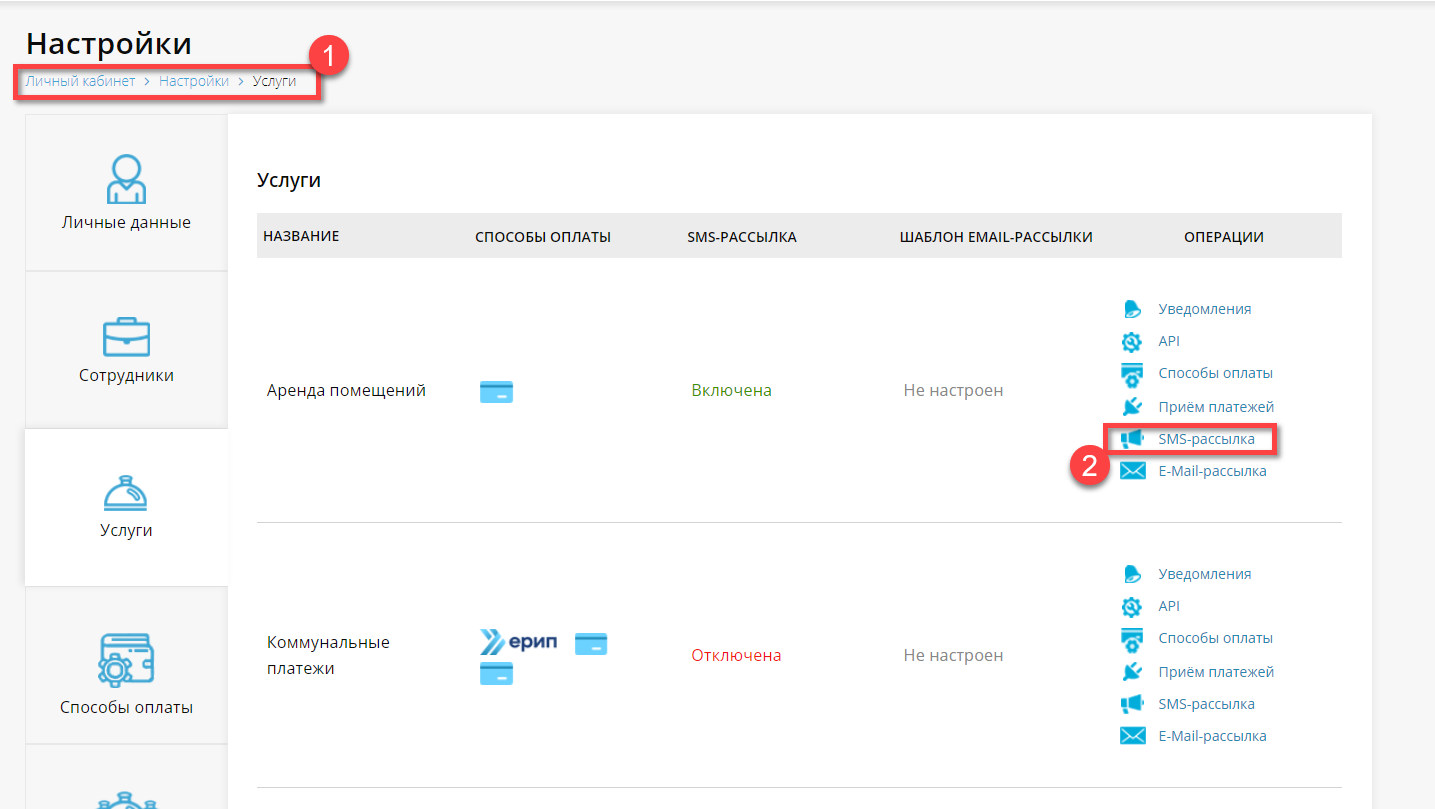
Task: Click bell icon for Коммунальные платежи notifications
Action: tap(1132, 574)
